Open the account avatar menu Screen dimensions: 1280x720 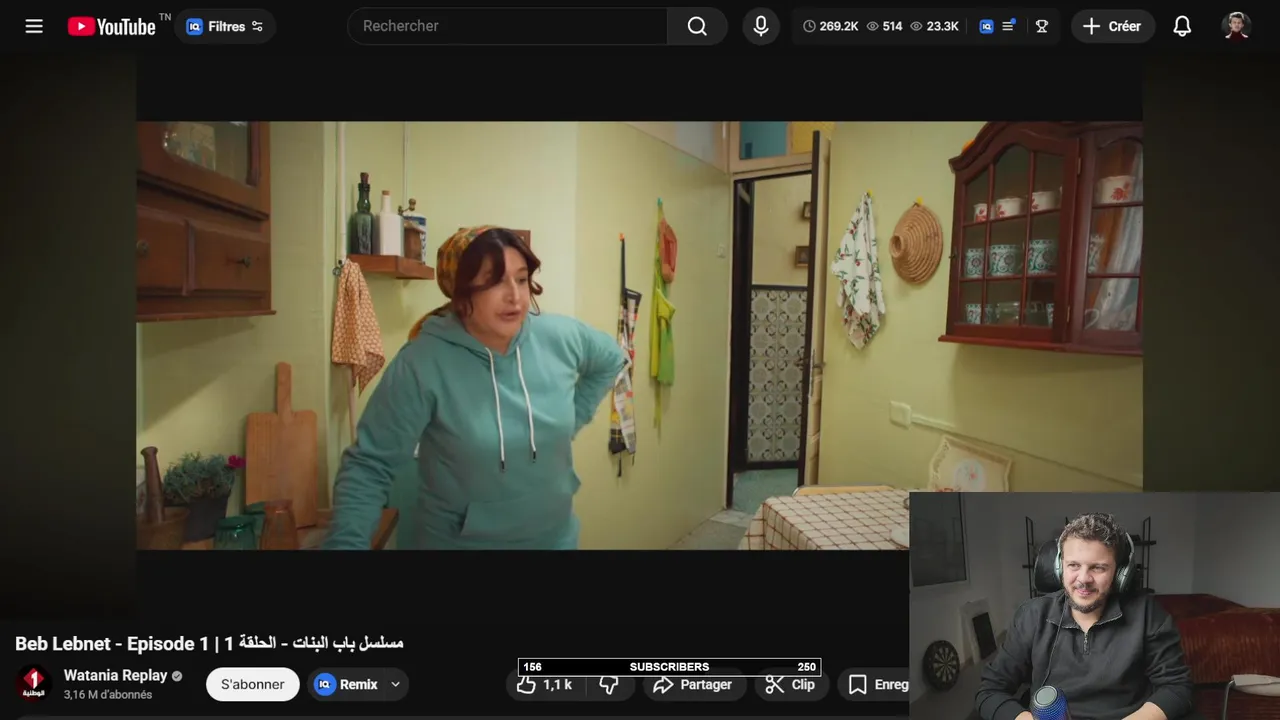point(1237,26)
